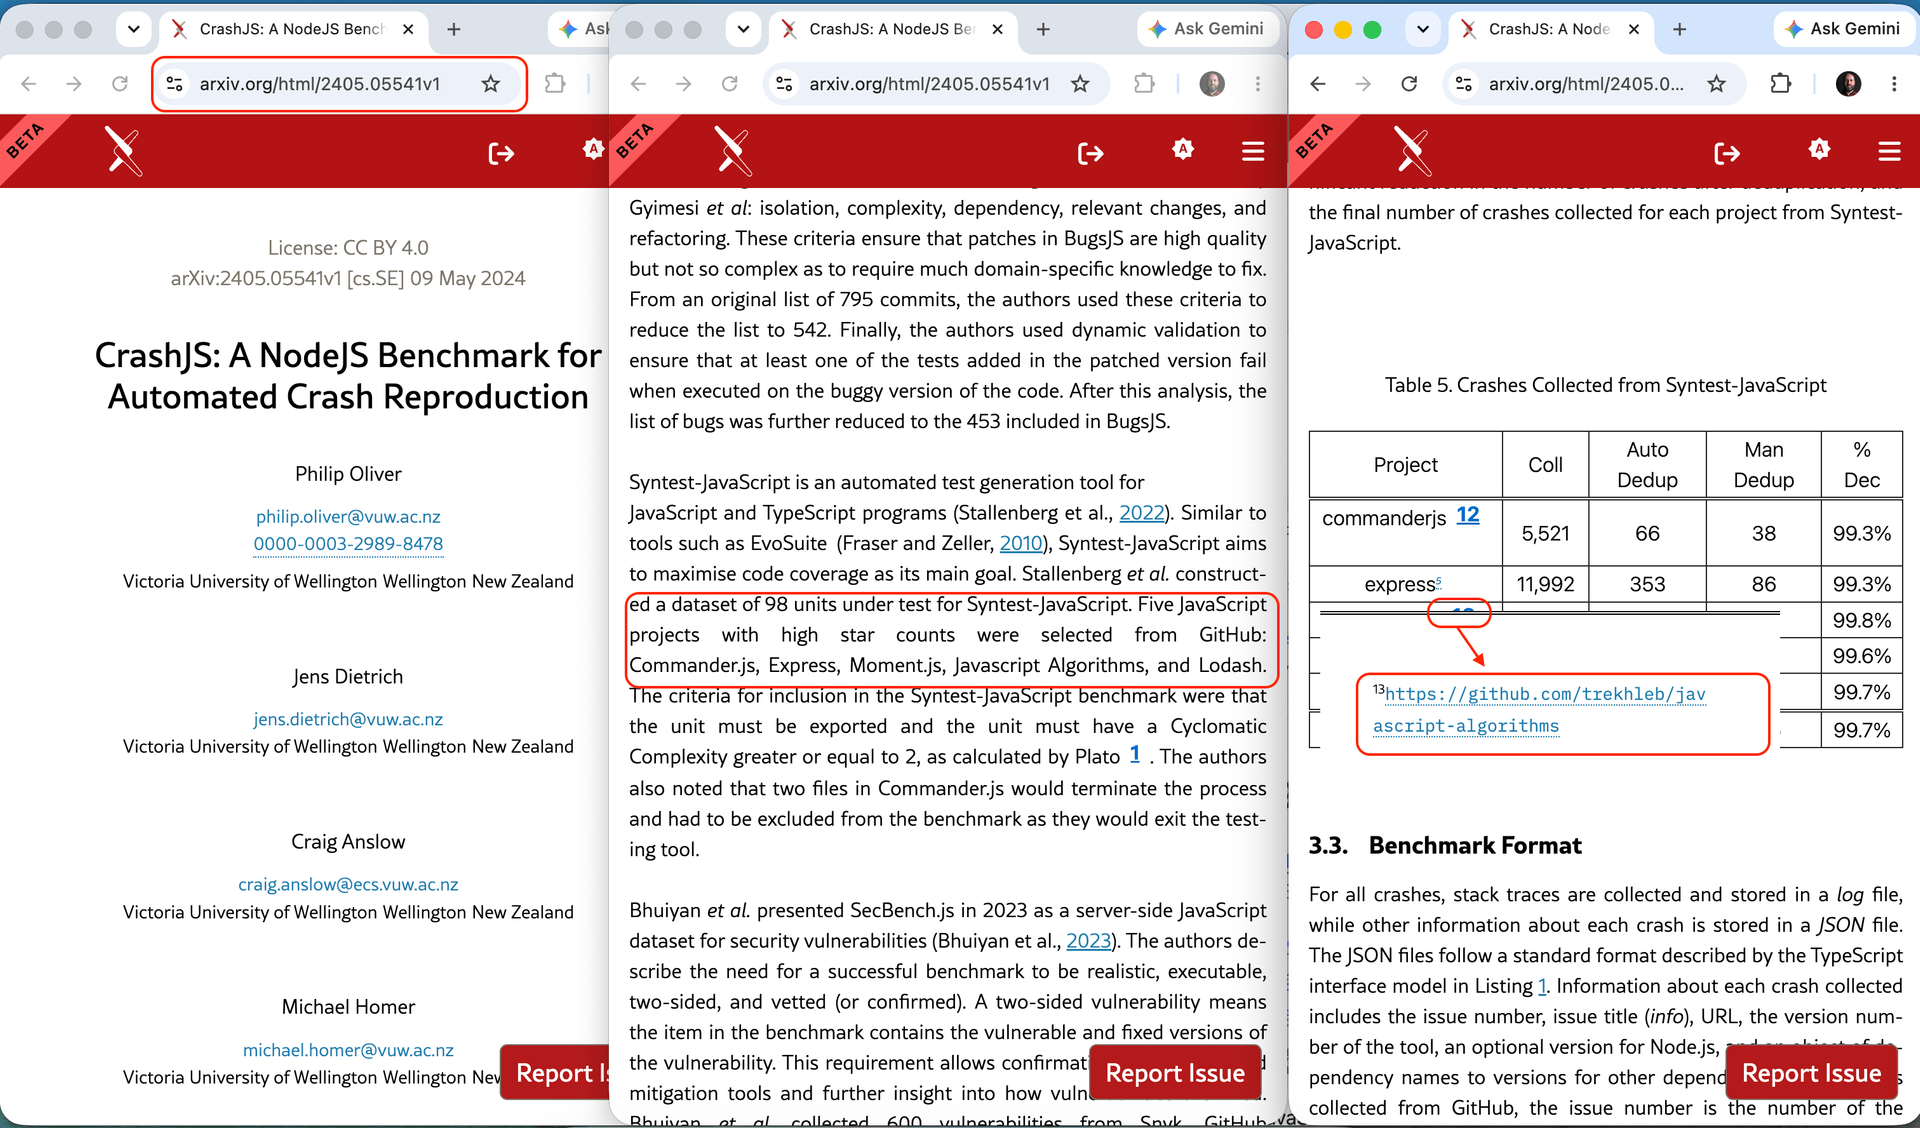View site information icon in middle window

pos(785,84)
